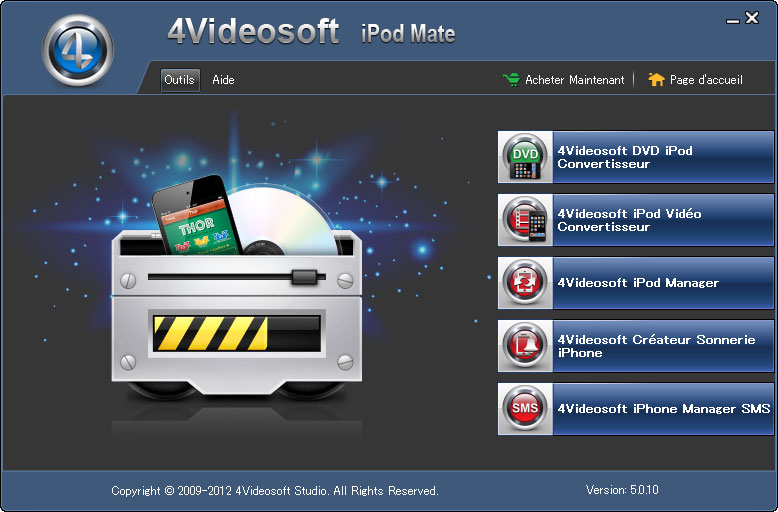Open the Outils menu
This screenshot has width=778, height=512.
coord(180,80)
